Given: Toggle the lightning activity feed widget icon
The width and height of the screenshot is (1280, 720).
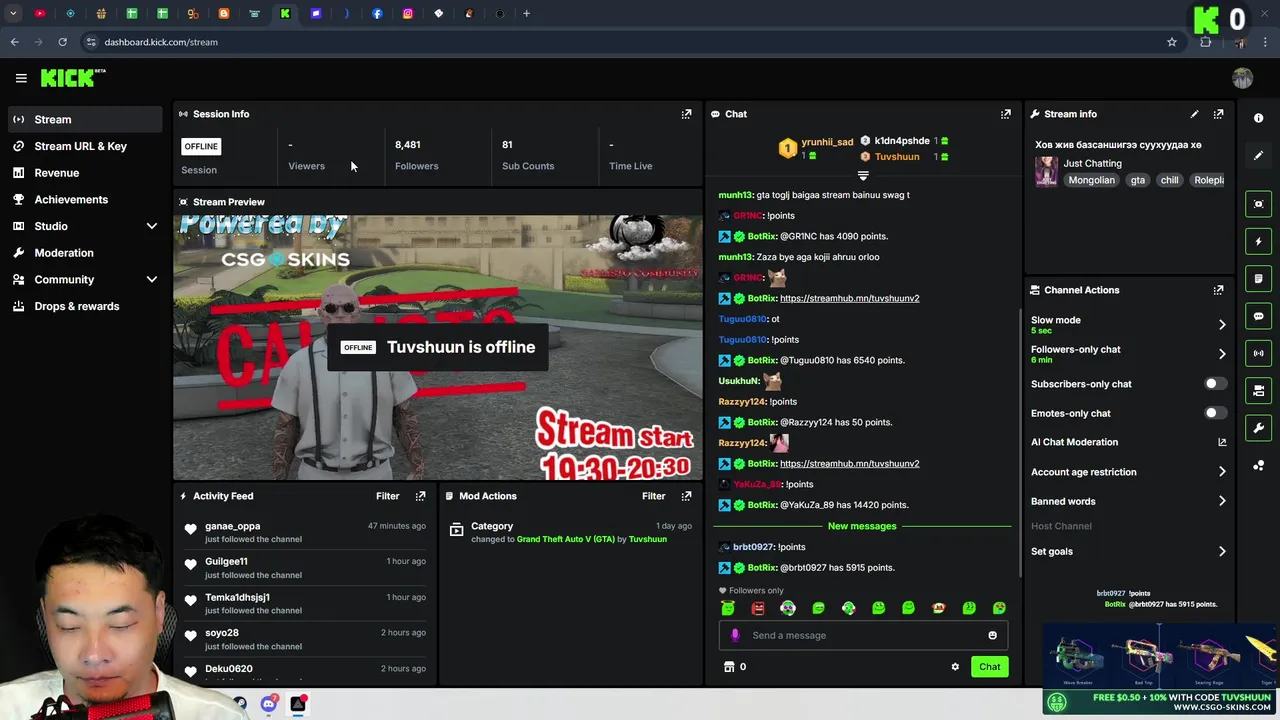Looking at the screenshot, I should point(1258,241).
